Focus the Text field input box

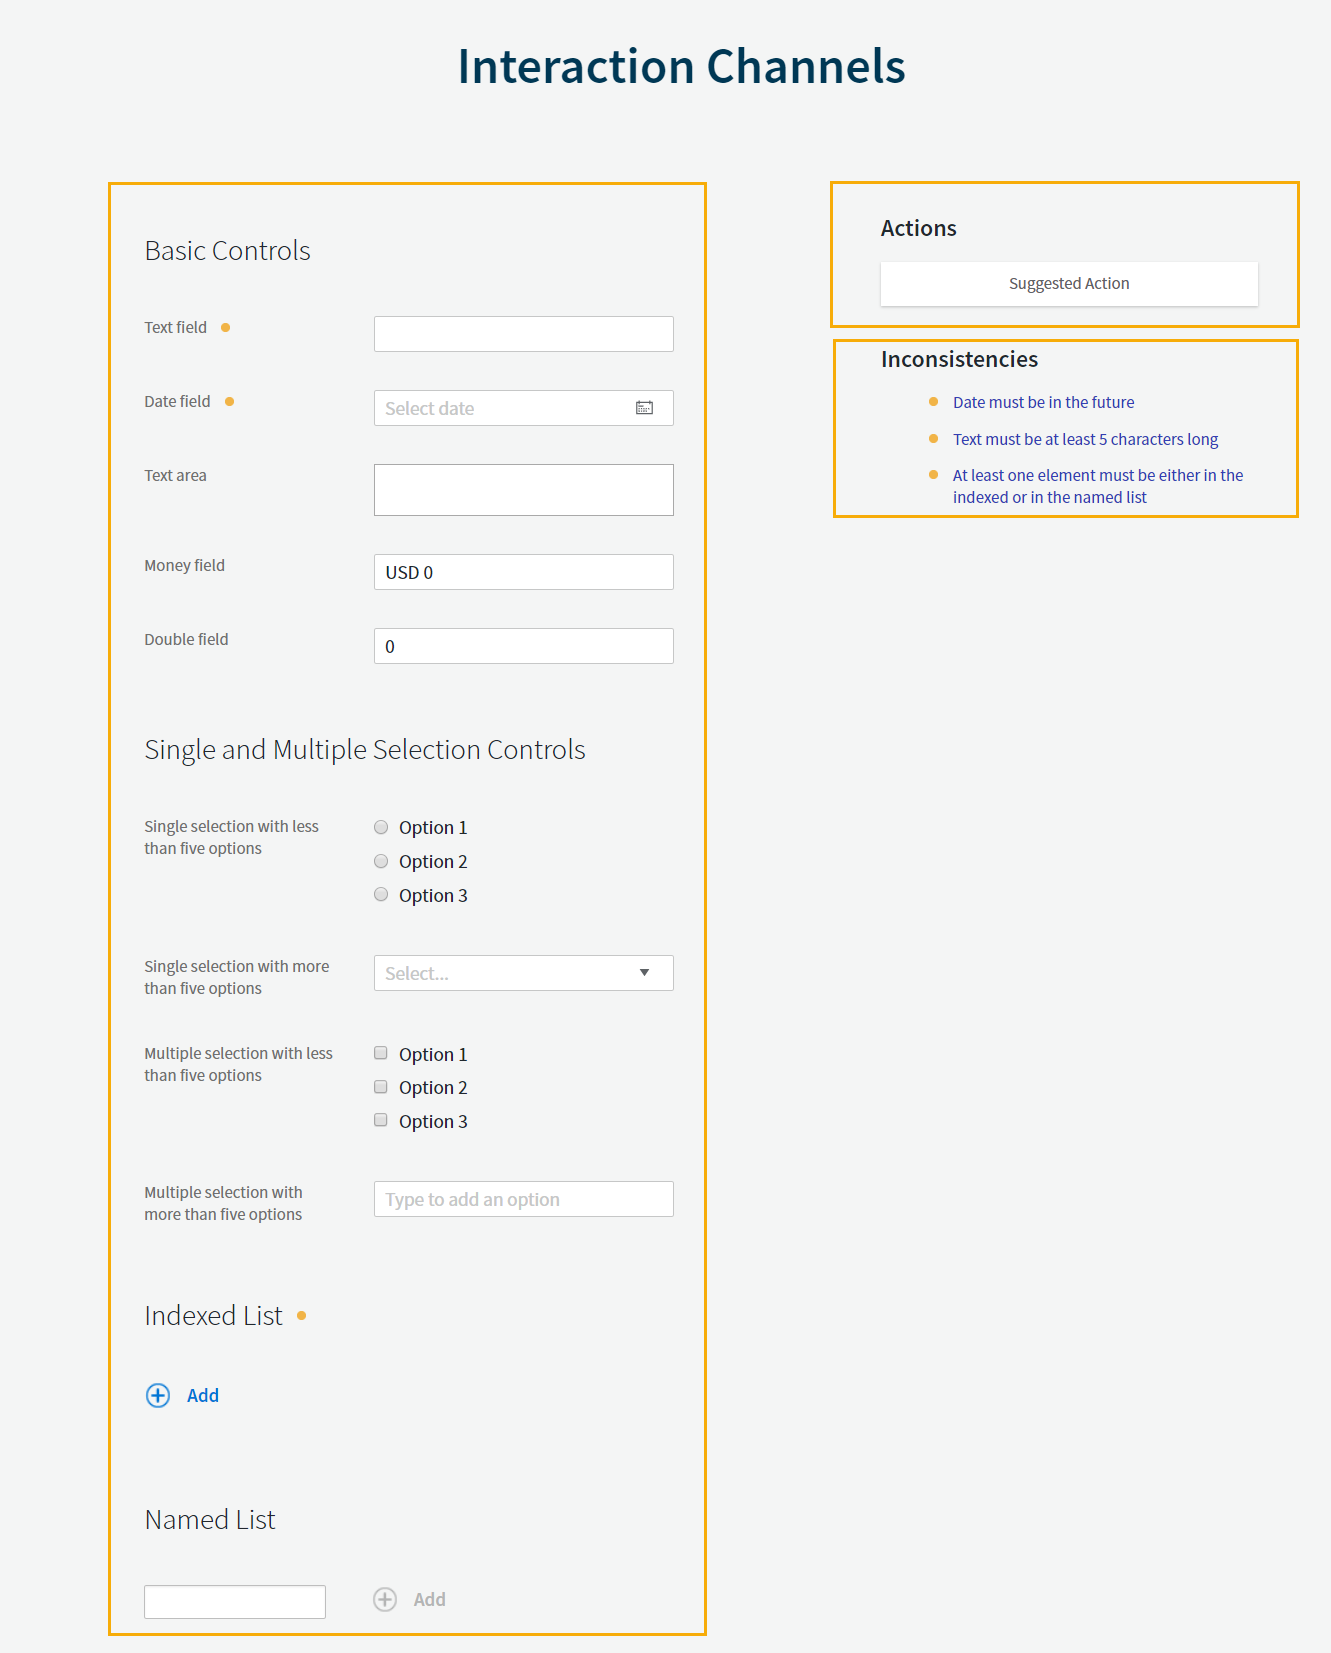[x=523, y=334]
